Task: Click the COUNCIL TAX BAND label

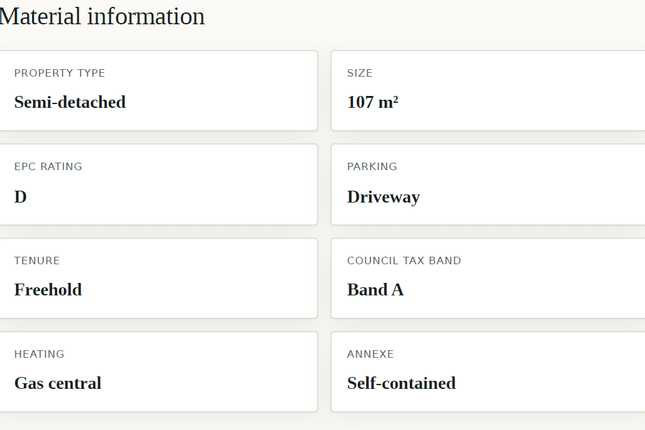Action: point(404,261)
